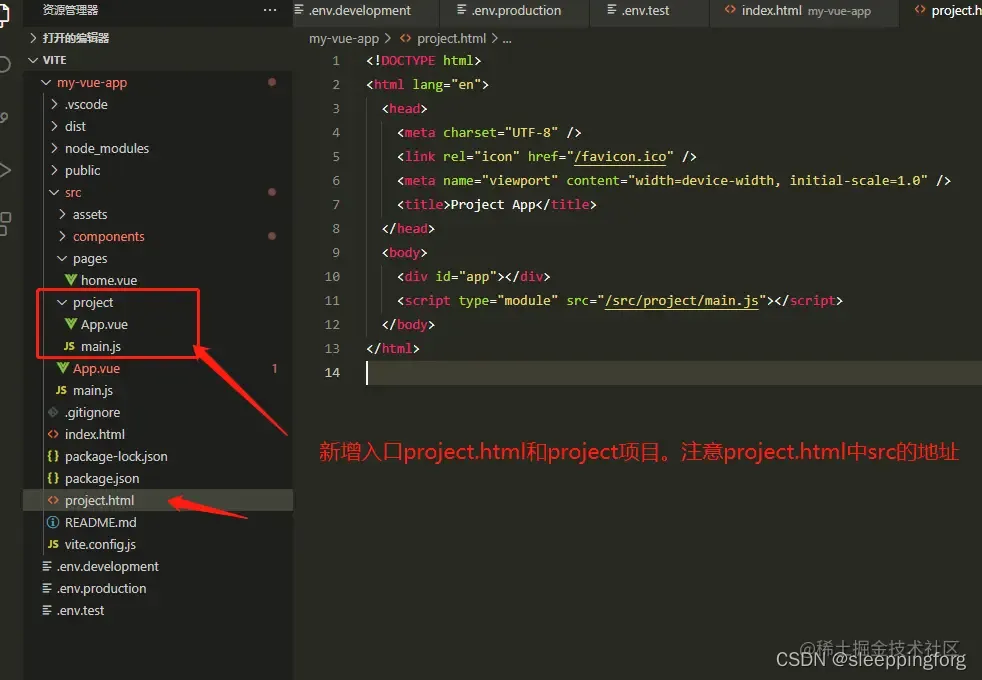Click the git icon beside .gitignore
Viewport: 982px width, 680px height.
(53, 412)
